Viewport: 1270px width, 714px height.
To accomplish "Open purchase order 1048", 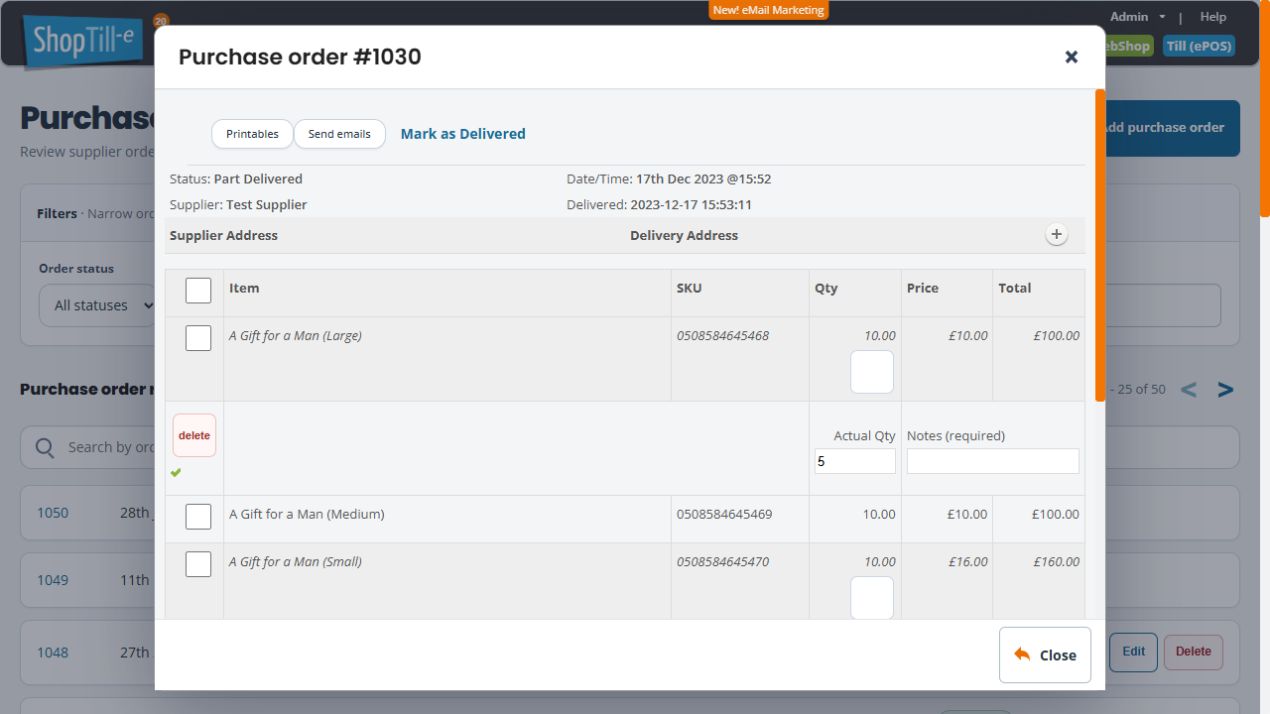I will point(53,653).
